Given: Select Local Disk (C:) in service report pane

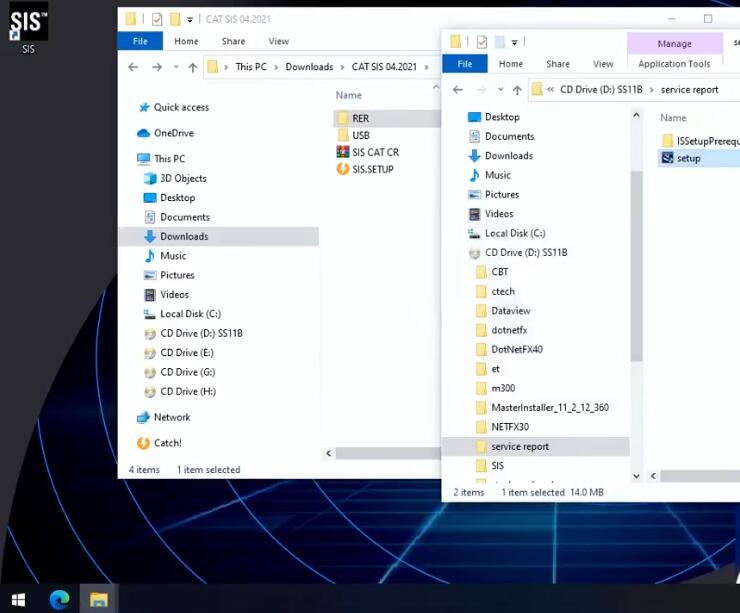Looking at the screenshot, I should point(507,233).
